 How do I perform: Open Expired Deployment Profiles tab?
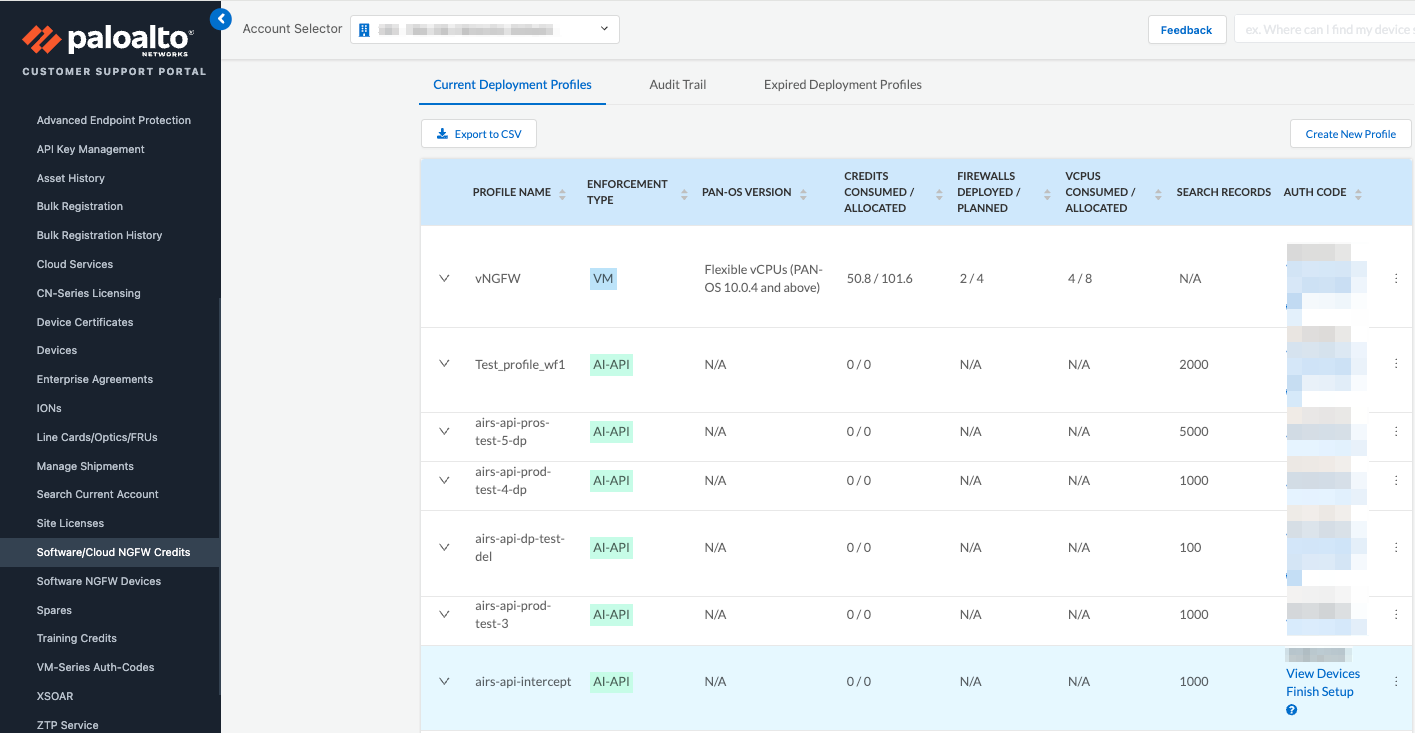tap(842, 85)
